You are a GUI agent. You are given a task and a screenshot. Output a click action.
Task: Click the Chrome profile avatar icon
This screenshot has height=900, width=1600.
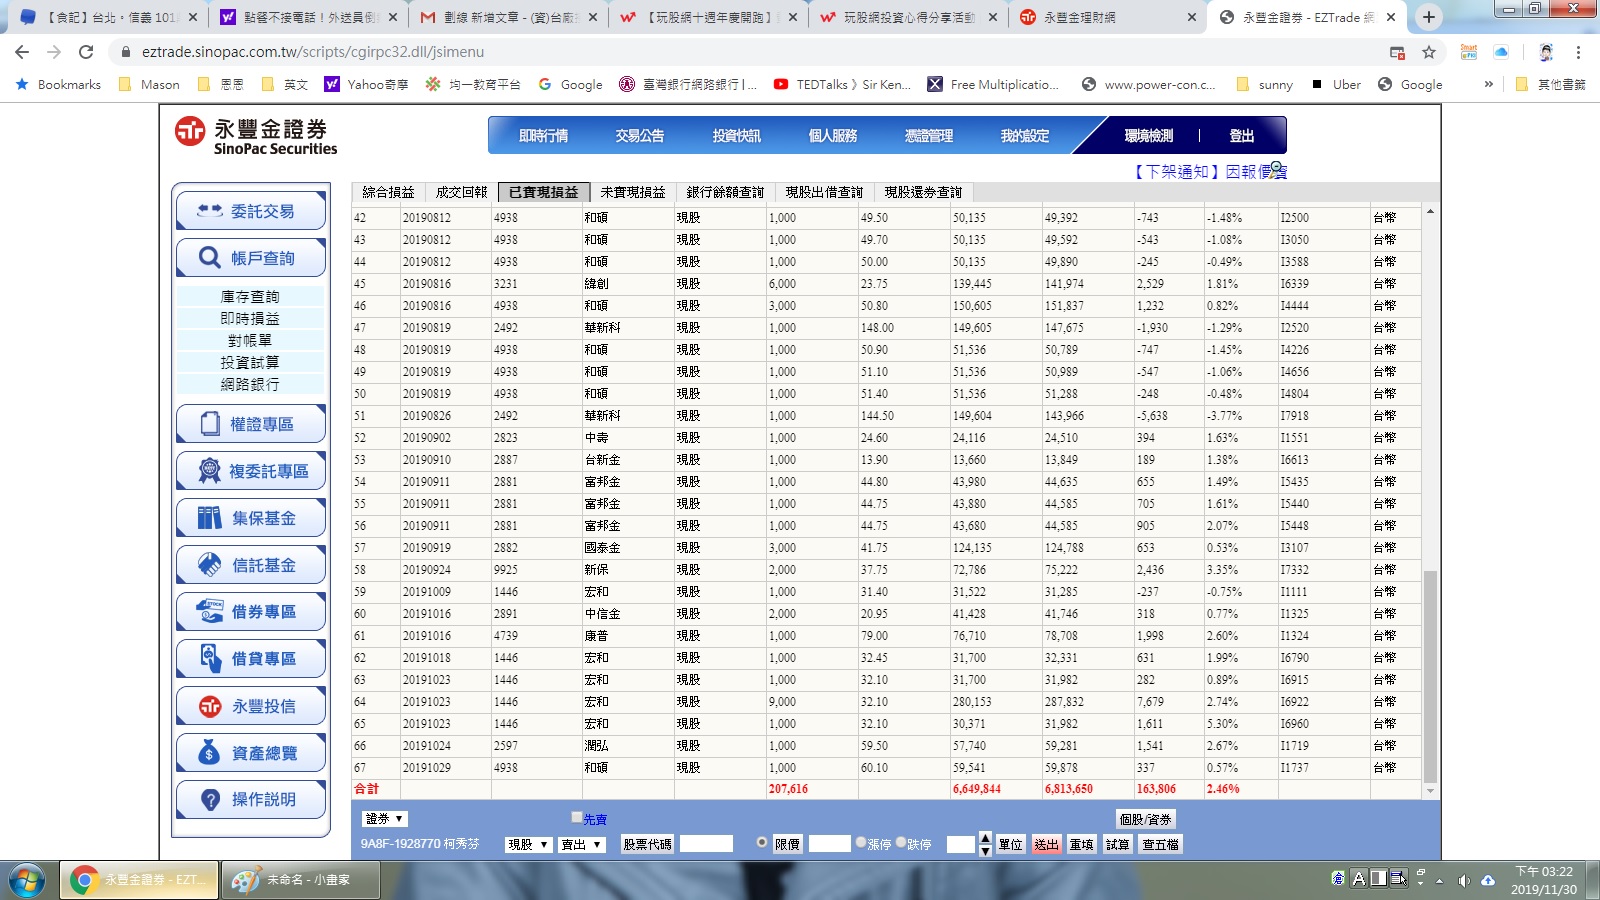coord(1546,52)
